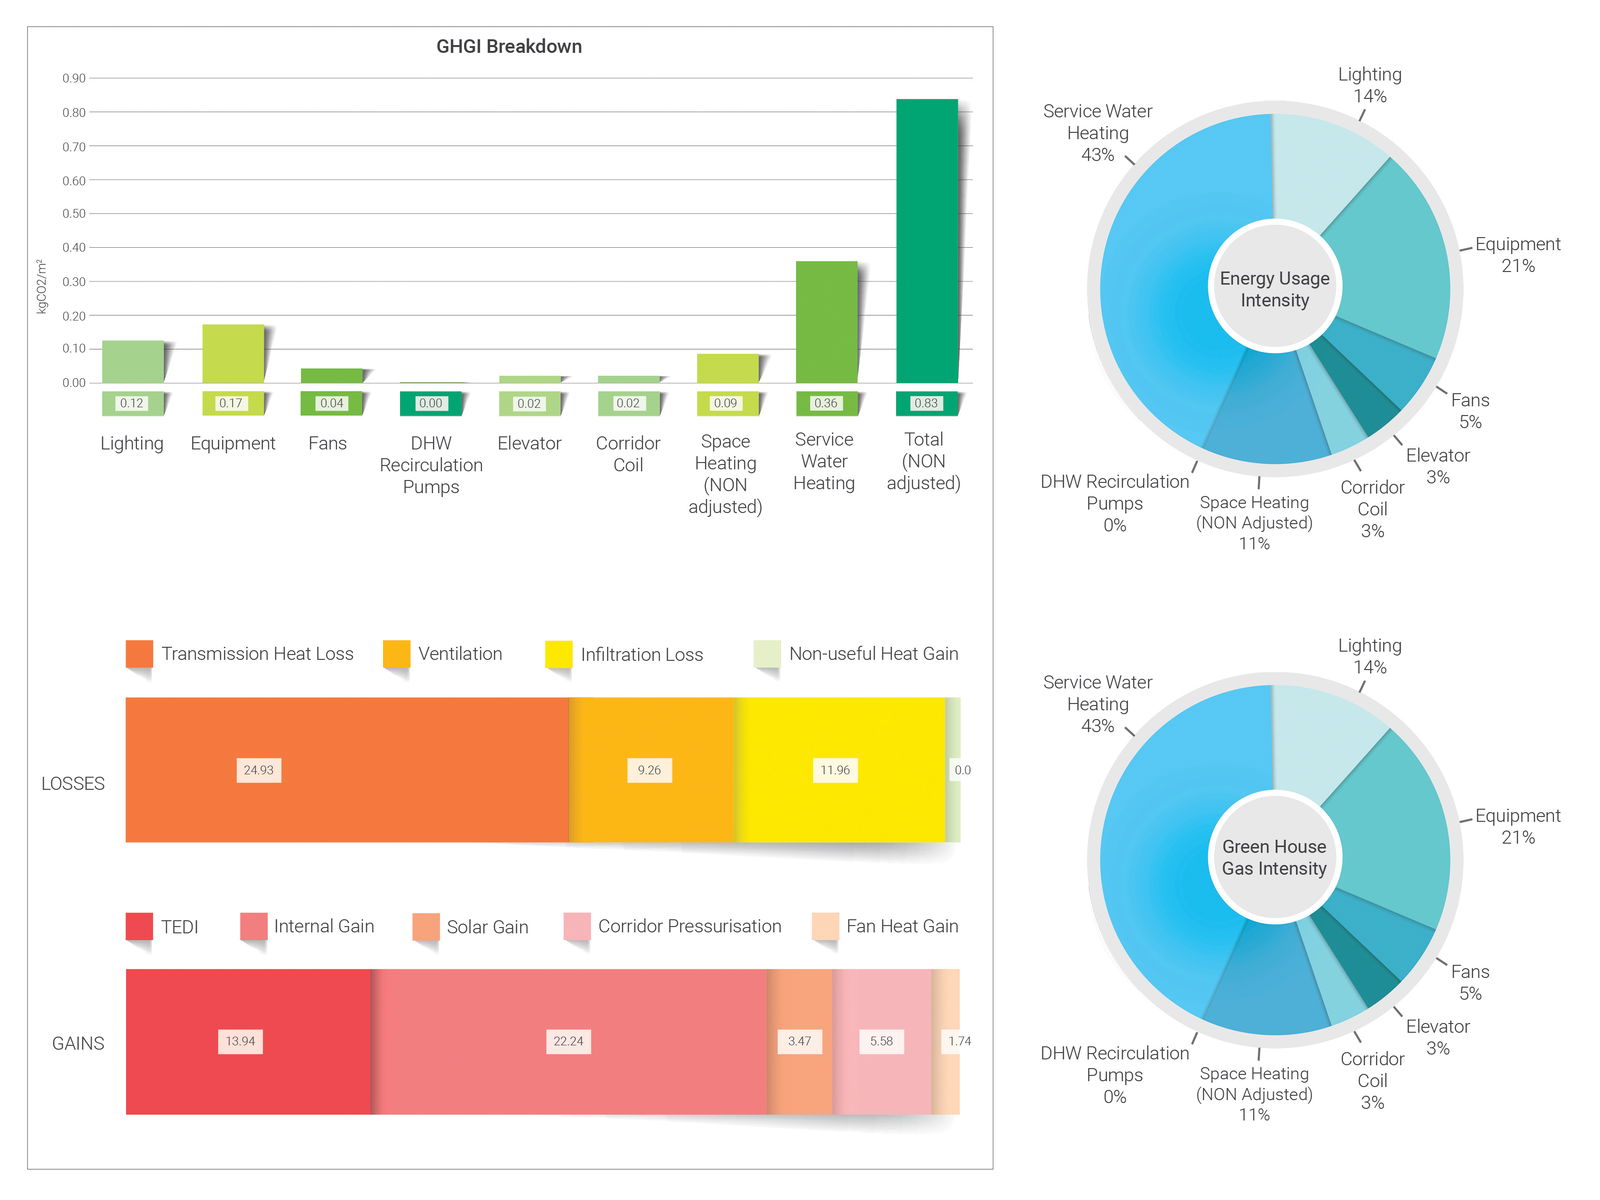This screenshot has height=1200, width=1600.
Task: Click the Non-useful Heat Gain legend swatch
Action: click(x=766, y=654)
